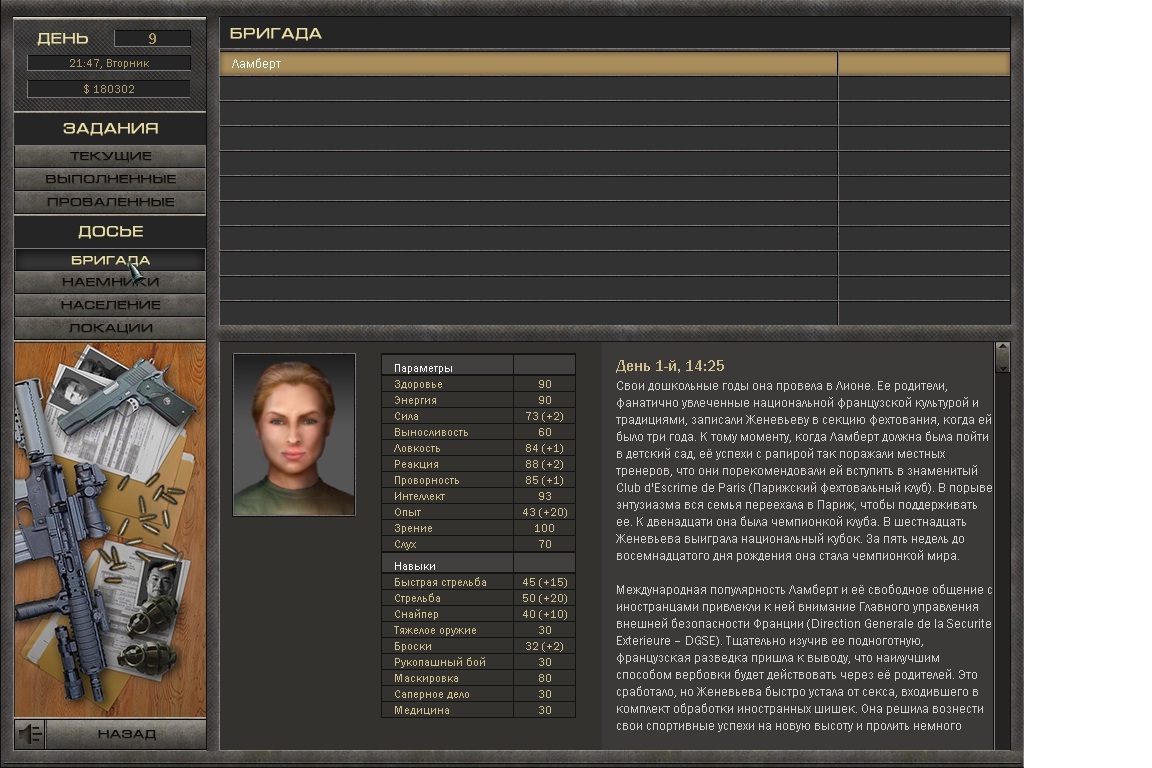Click the biography scrollbar up arrow
This screenshot has width=1152, height=768.
1002,351
